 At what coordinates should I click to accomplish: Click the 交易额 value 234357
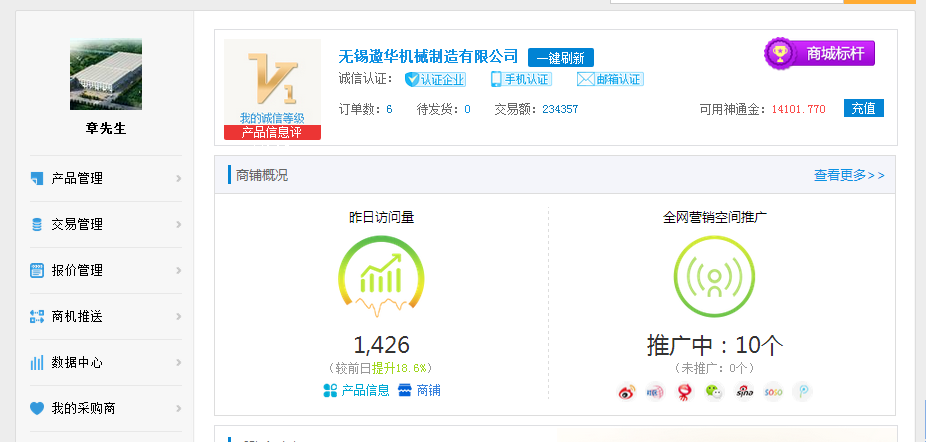pyautogui.click(x=560, y=109)
